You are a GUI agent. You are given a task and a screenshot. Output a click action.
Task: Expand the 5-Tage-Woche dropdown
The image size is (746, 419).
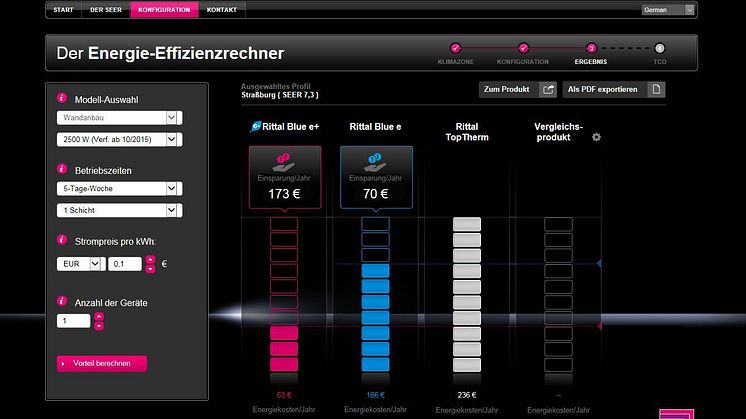click(119, 188)
